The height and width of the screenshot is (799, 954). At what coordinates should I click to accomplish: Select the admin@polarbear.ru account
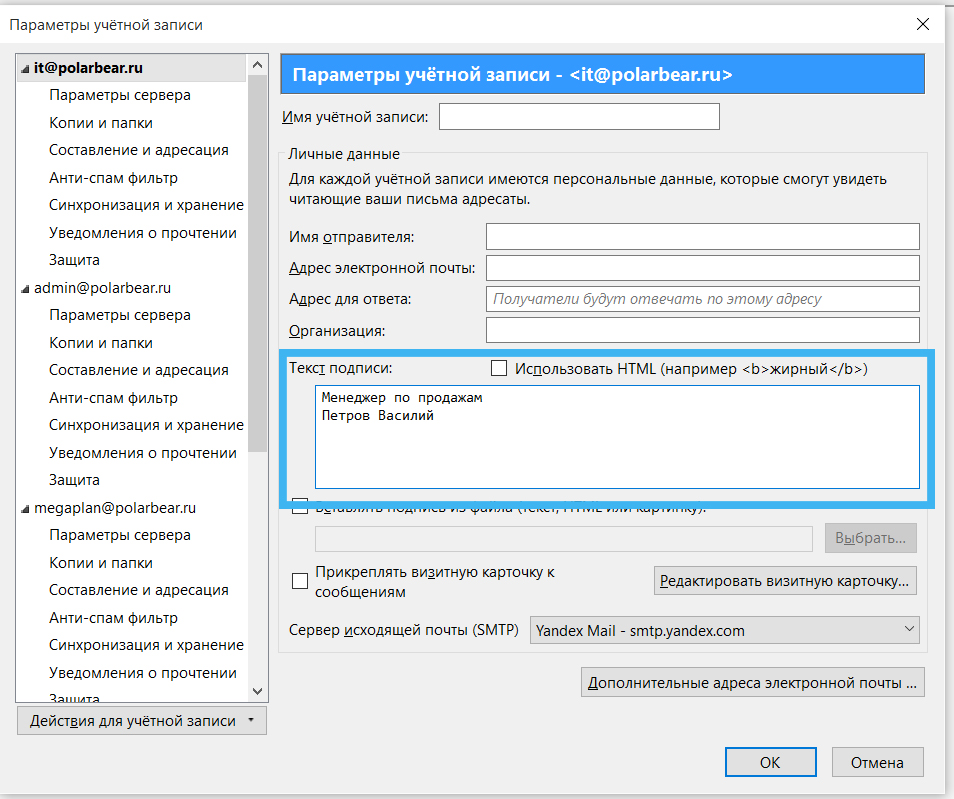[x=102, y=288]
